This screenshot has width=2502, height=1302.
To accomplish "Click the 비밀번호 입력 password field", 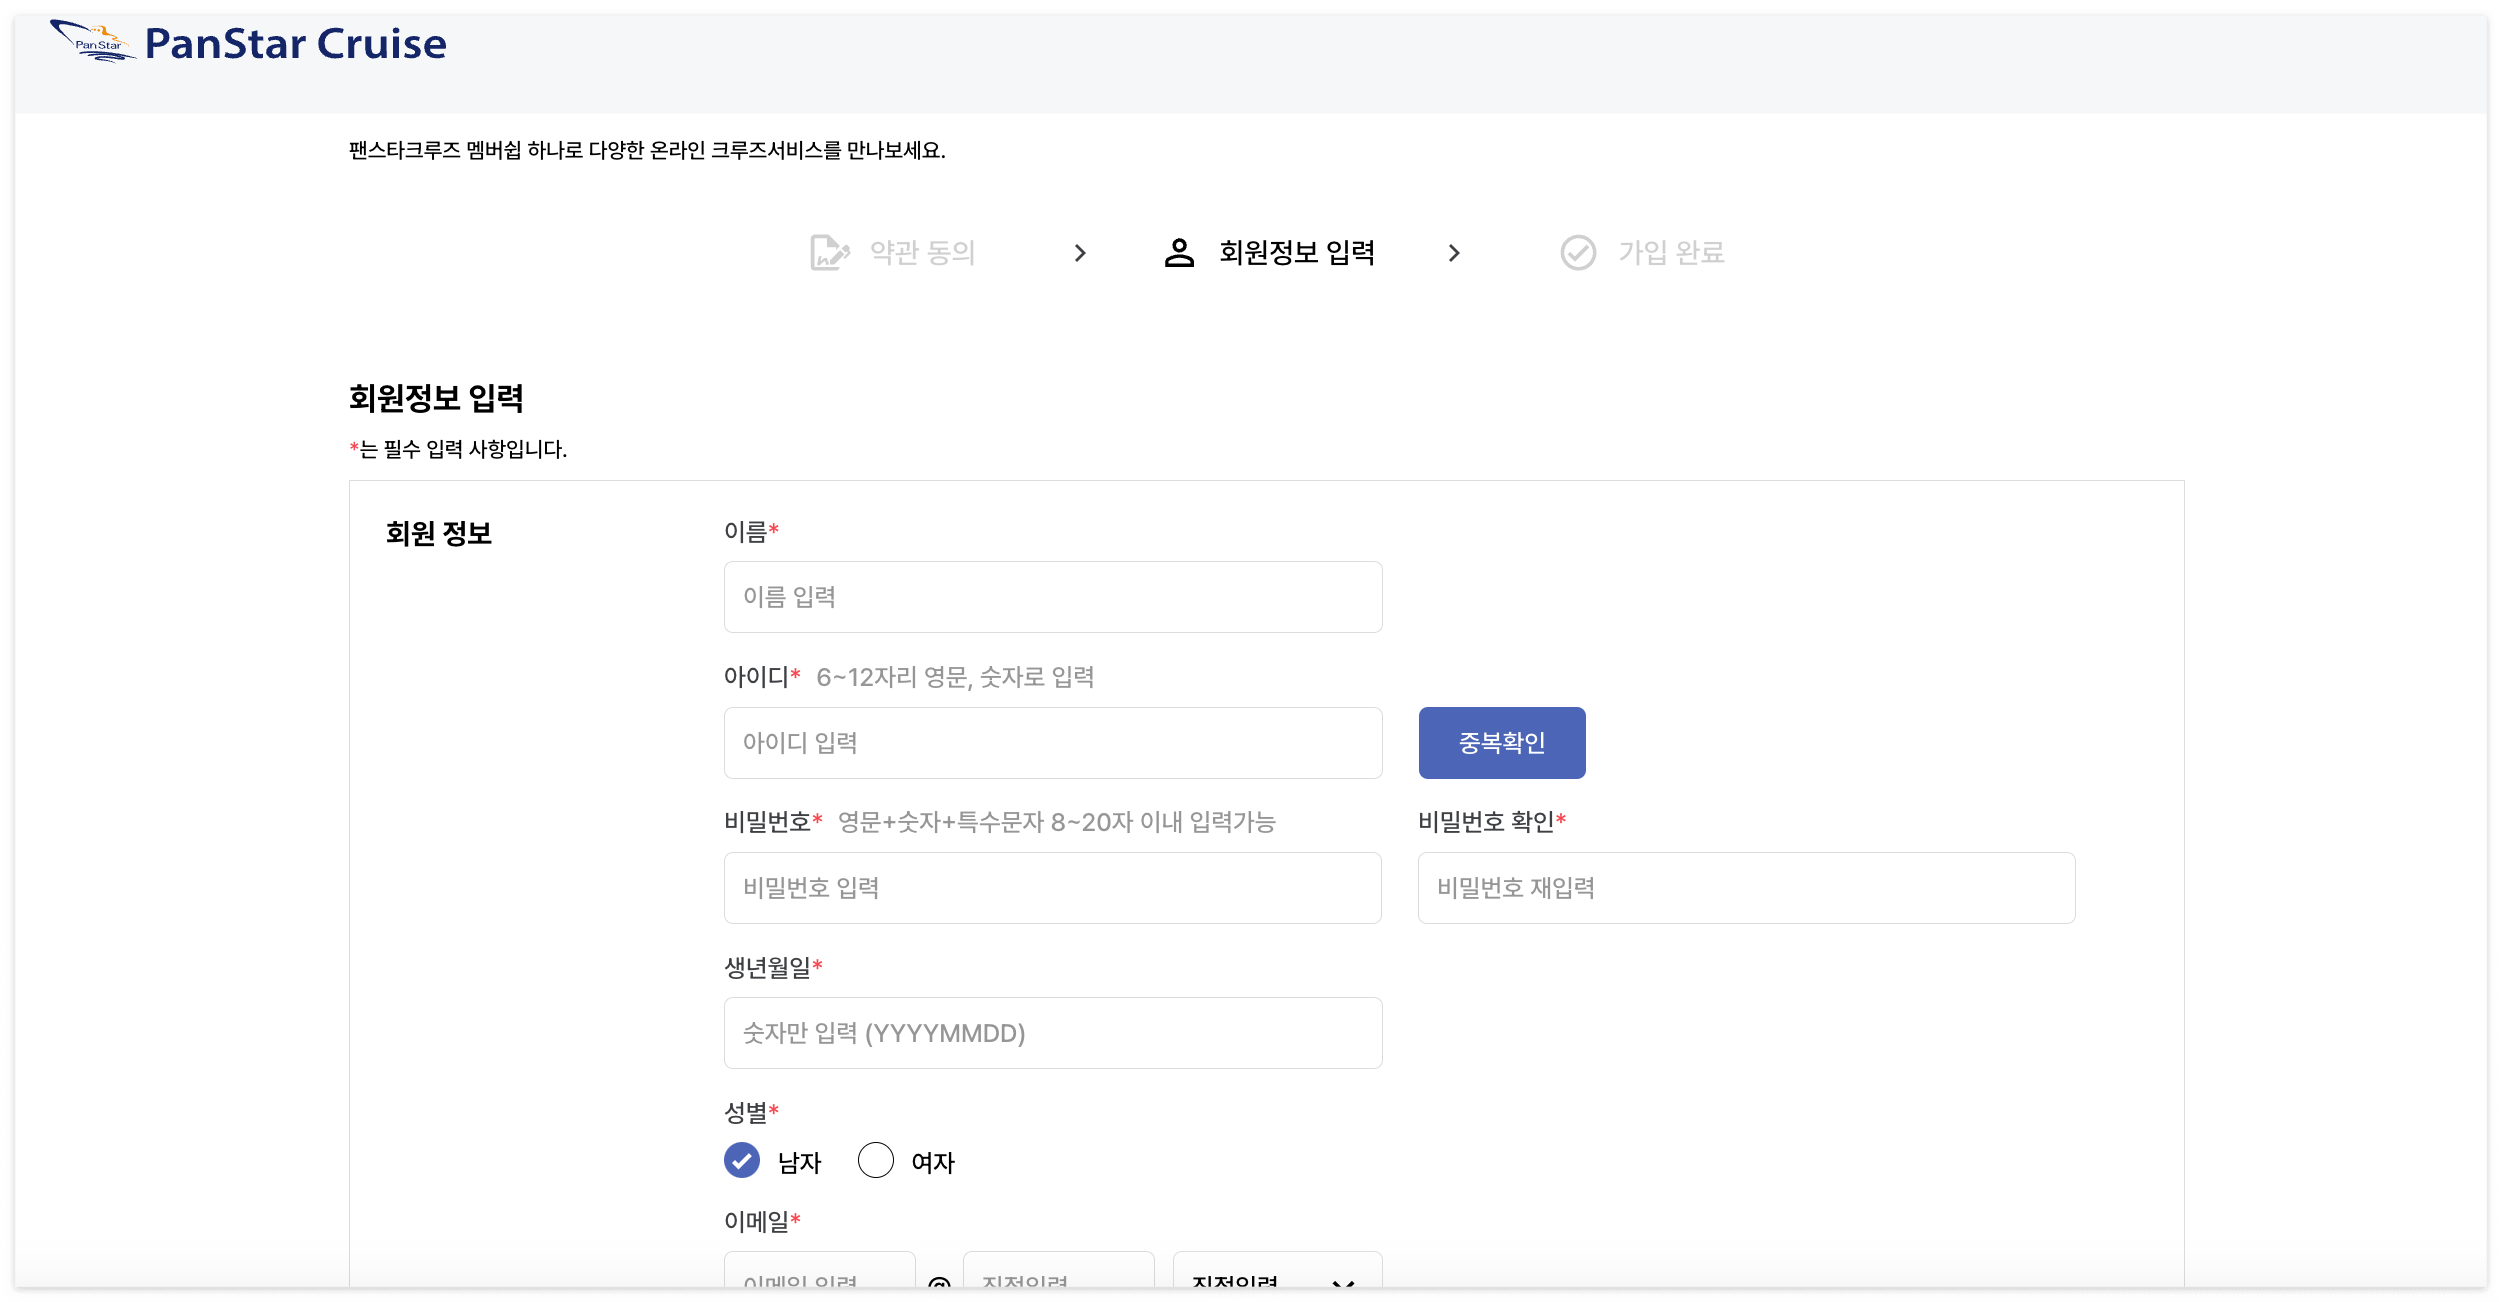I will tap(1052, 887).
